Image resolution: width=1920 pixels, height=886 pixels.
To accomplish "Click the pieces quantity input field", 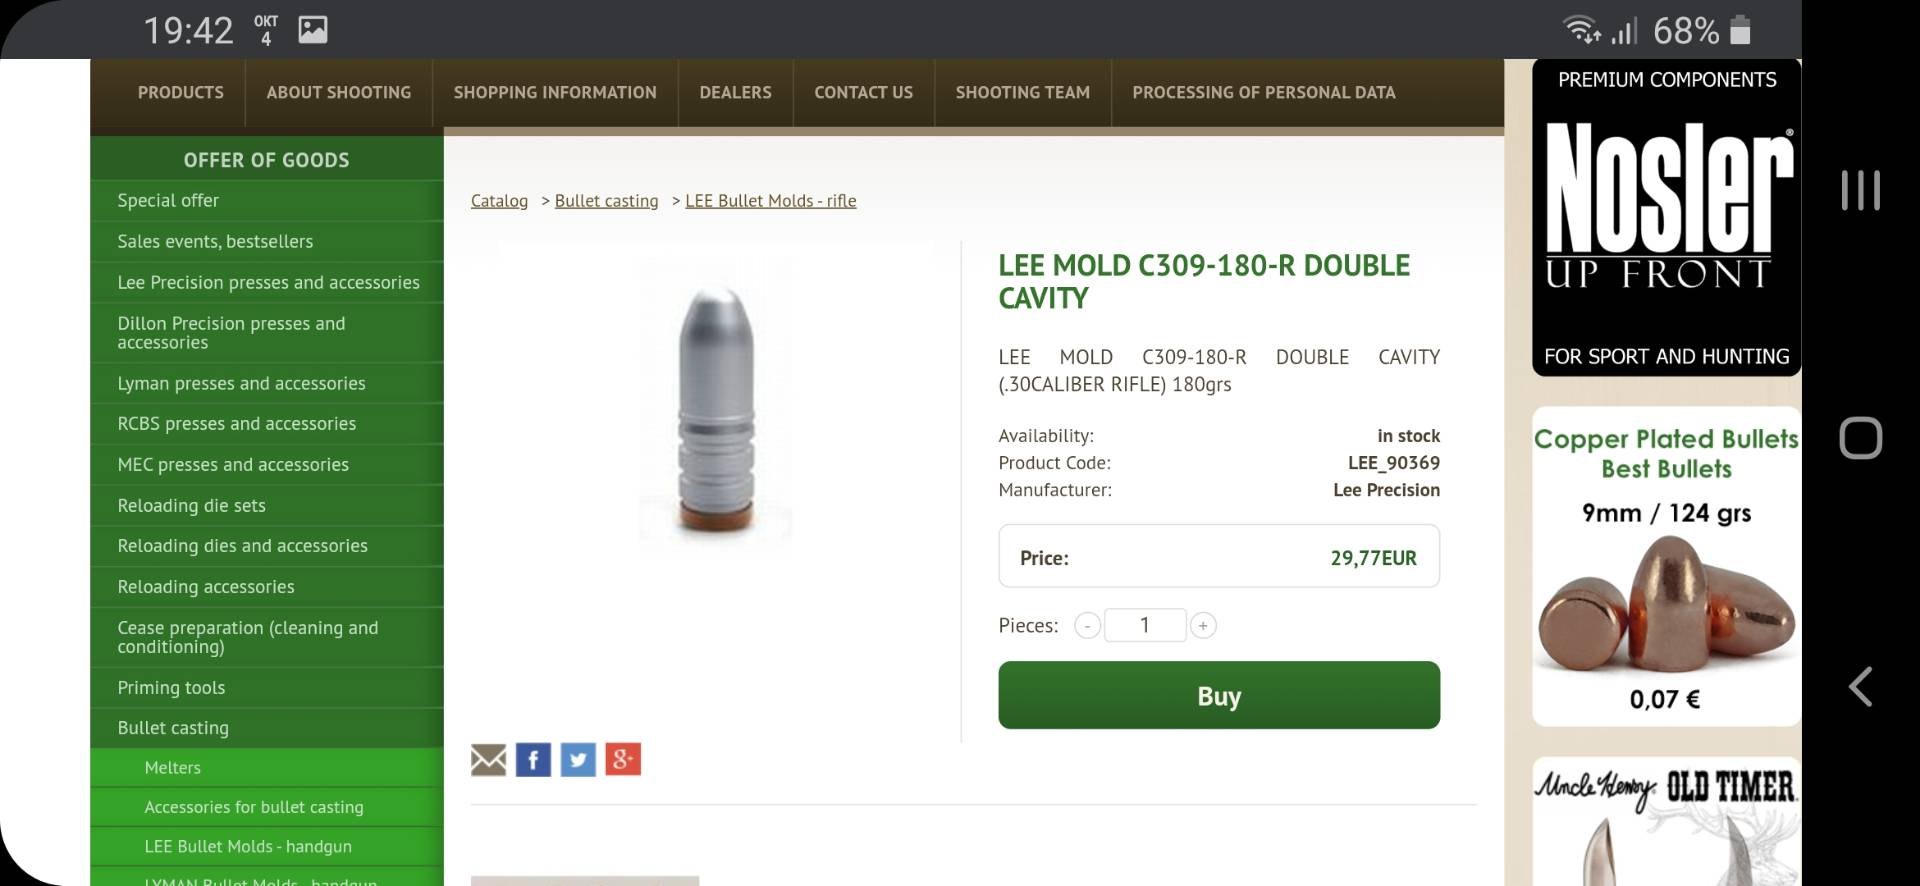I will pos(1145,626).
